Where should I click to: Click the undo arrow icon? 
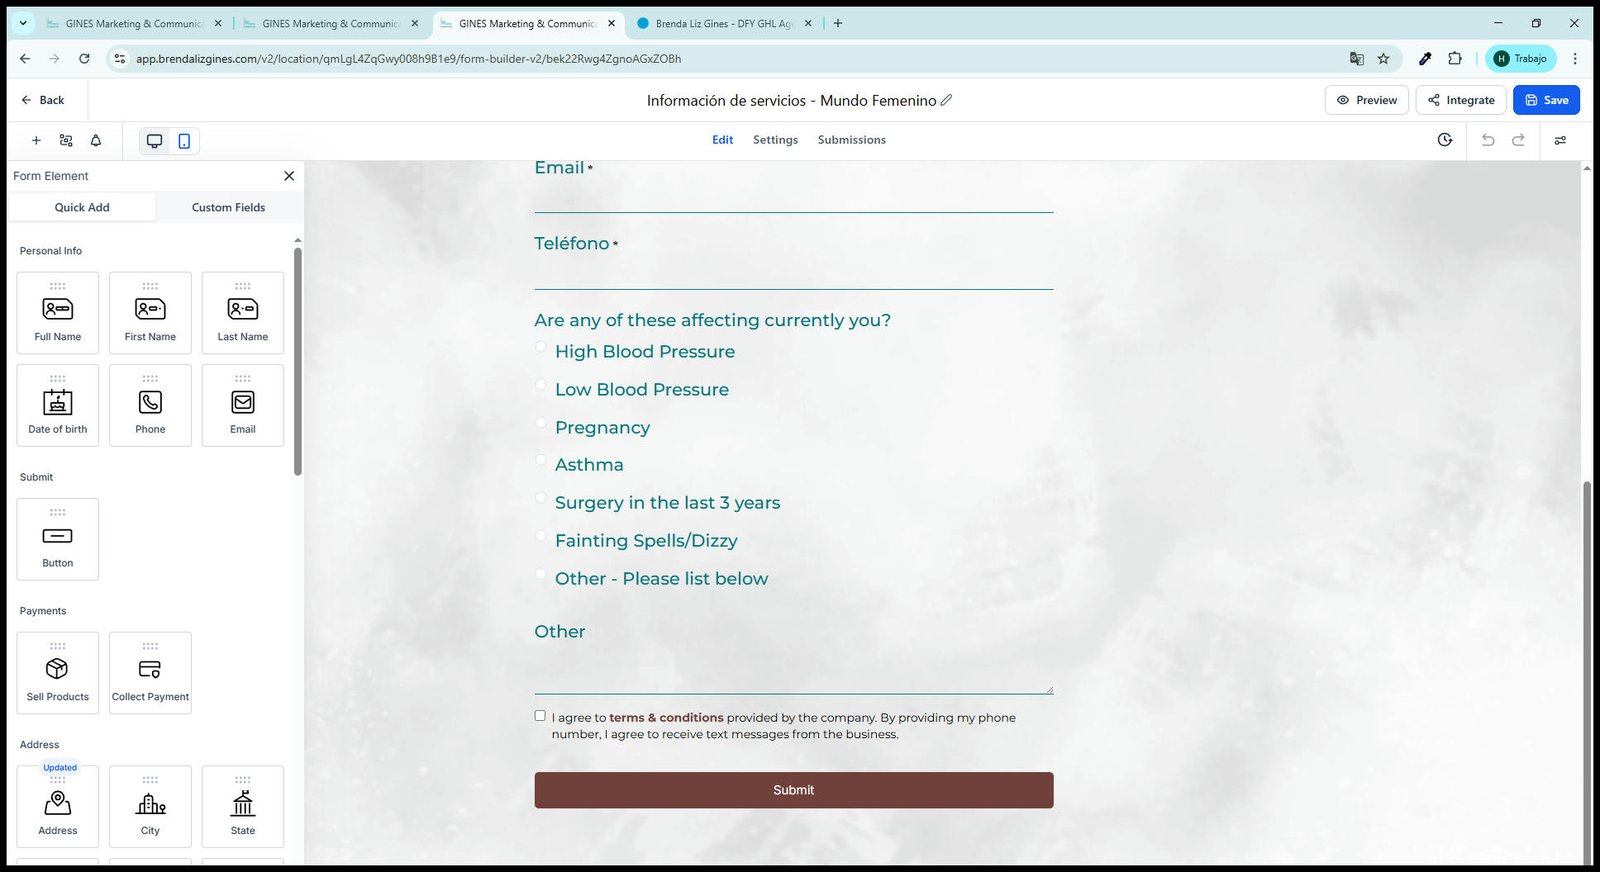pyautogui.click(x=1488, y=140)
